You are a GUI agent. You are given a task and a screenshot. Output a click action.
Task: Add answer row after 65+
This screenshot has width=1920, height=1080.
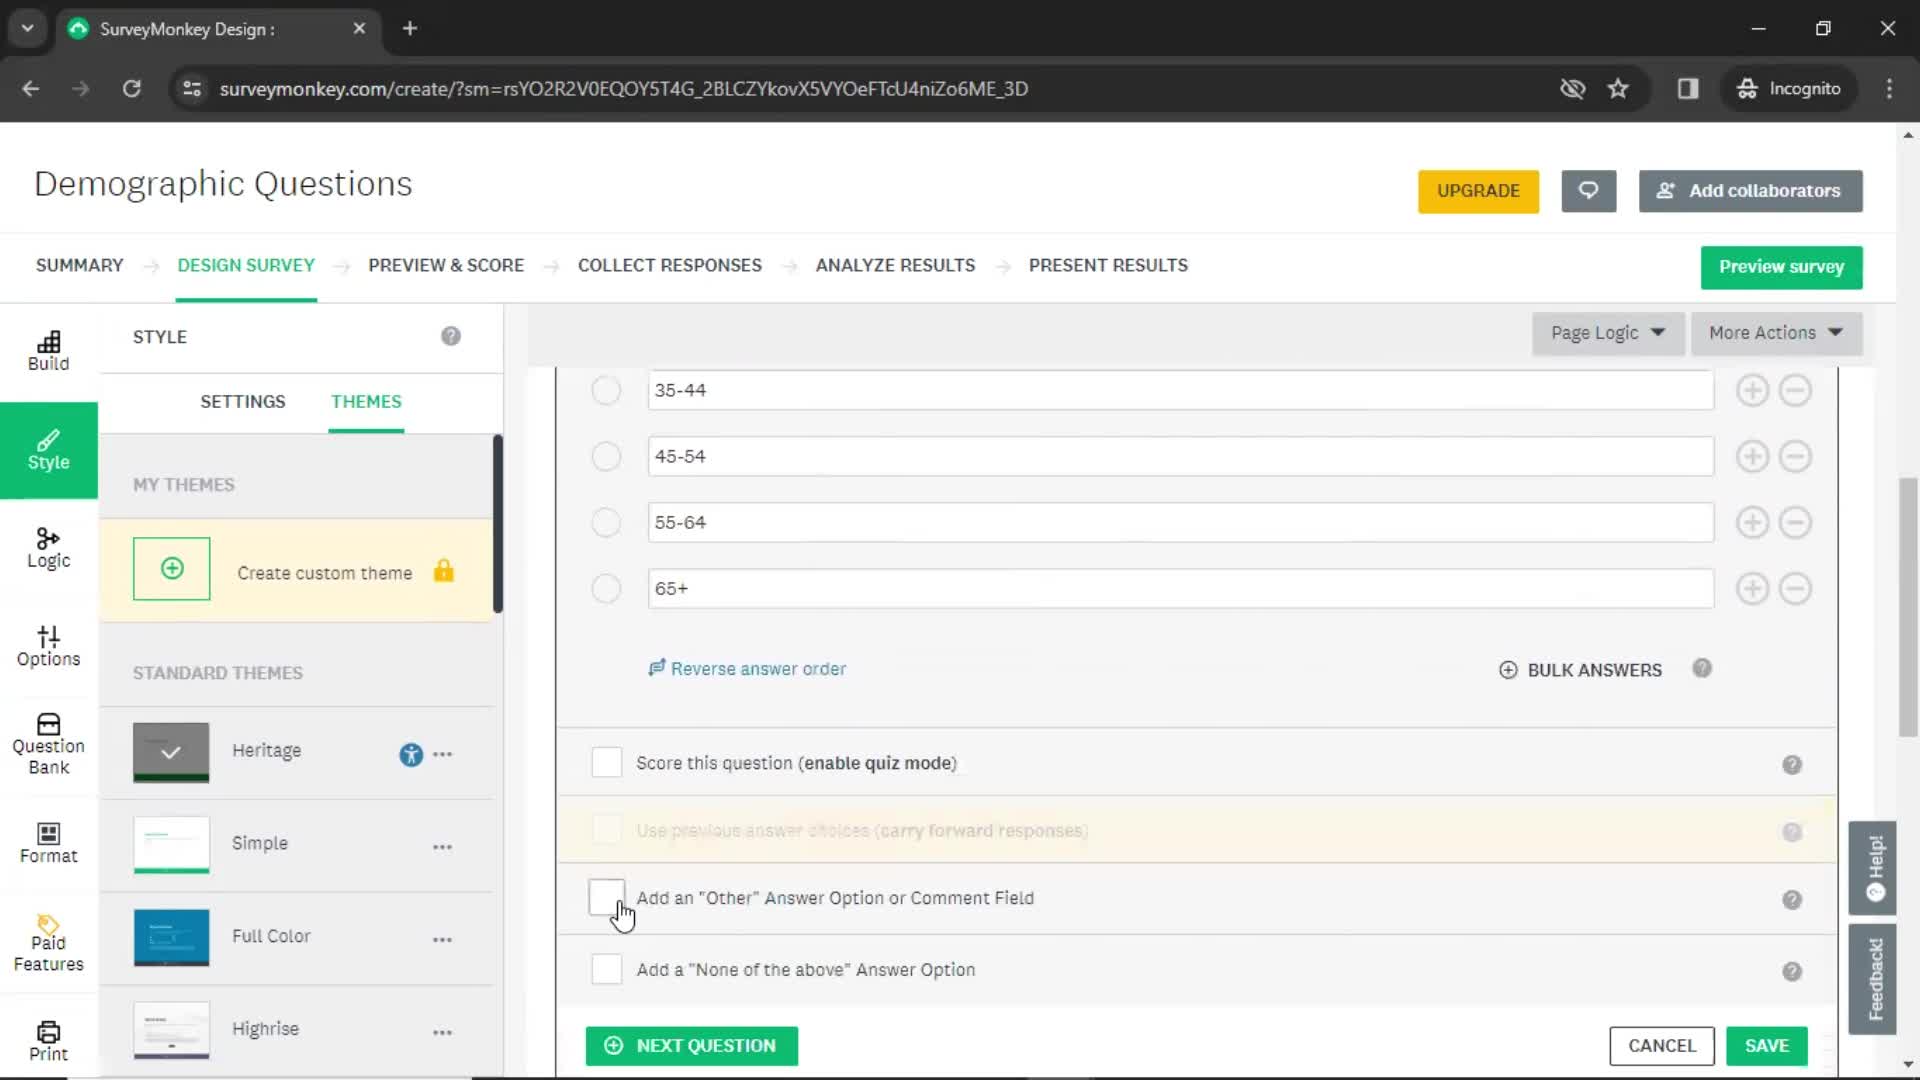click(1752, 588)
